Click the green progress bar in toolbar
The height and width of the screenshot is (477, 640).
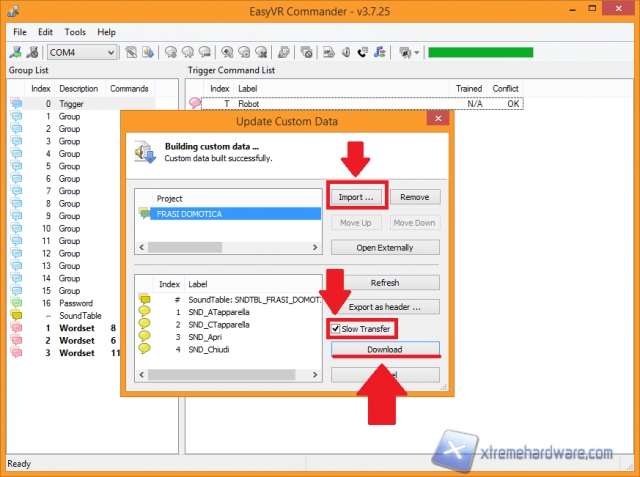click(480, 52)
